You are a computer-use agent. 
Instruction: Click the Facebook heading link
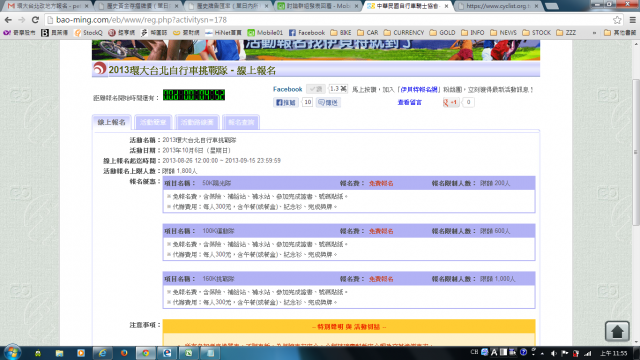287,89
